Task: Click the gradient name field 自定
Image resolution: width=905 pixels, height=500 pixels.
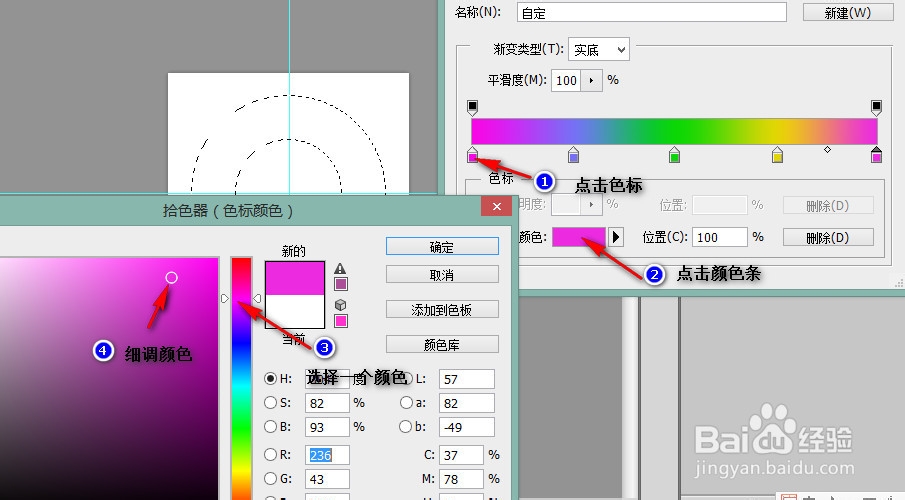Action: pos(652,12)
